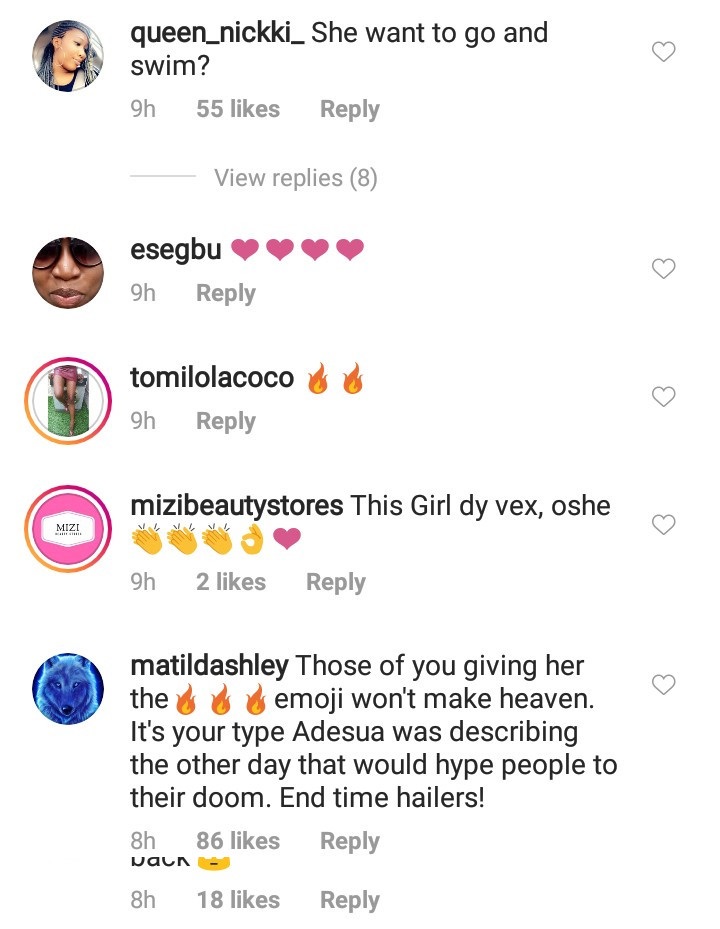Reply to tomilolacoco's comment
This screenshot has height=929, width=720.
(225, 421)
